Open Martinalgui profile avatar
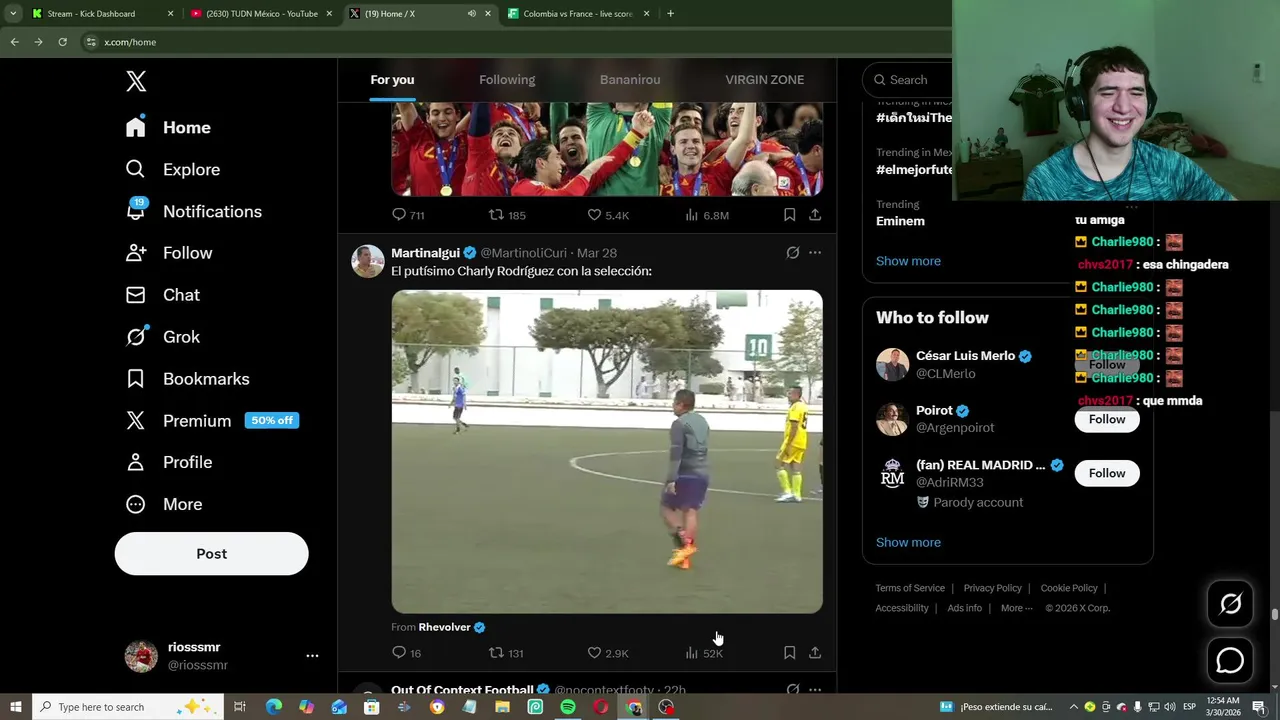The width and height of the screenshot is (1280, 720). coord(368,261)
